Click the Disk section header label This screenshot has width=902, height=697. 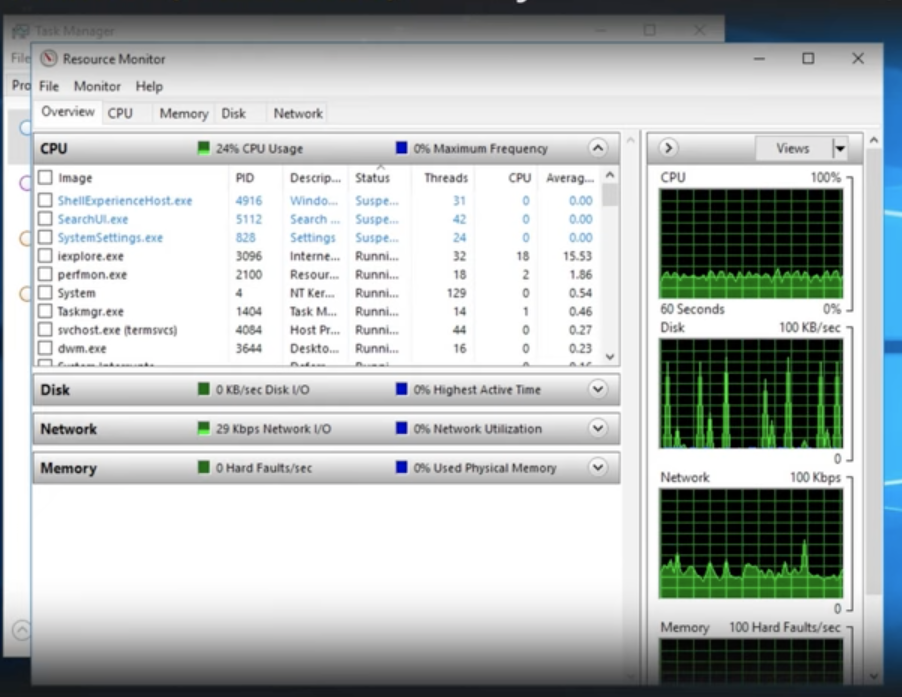click(x=55, y=390)
